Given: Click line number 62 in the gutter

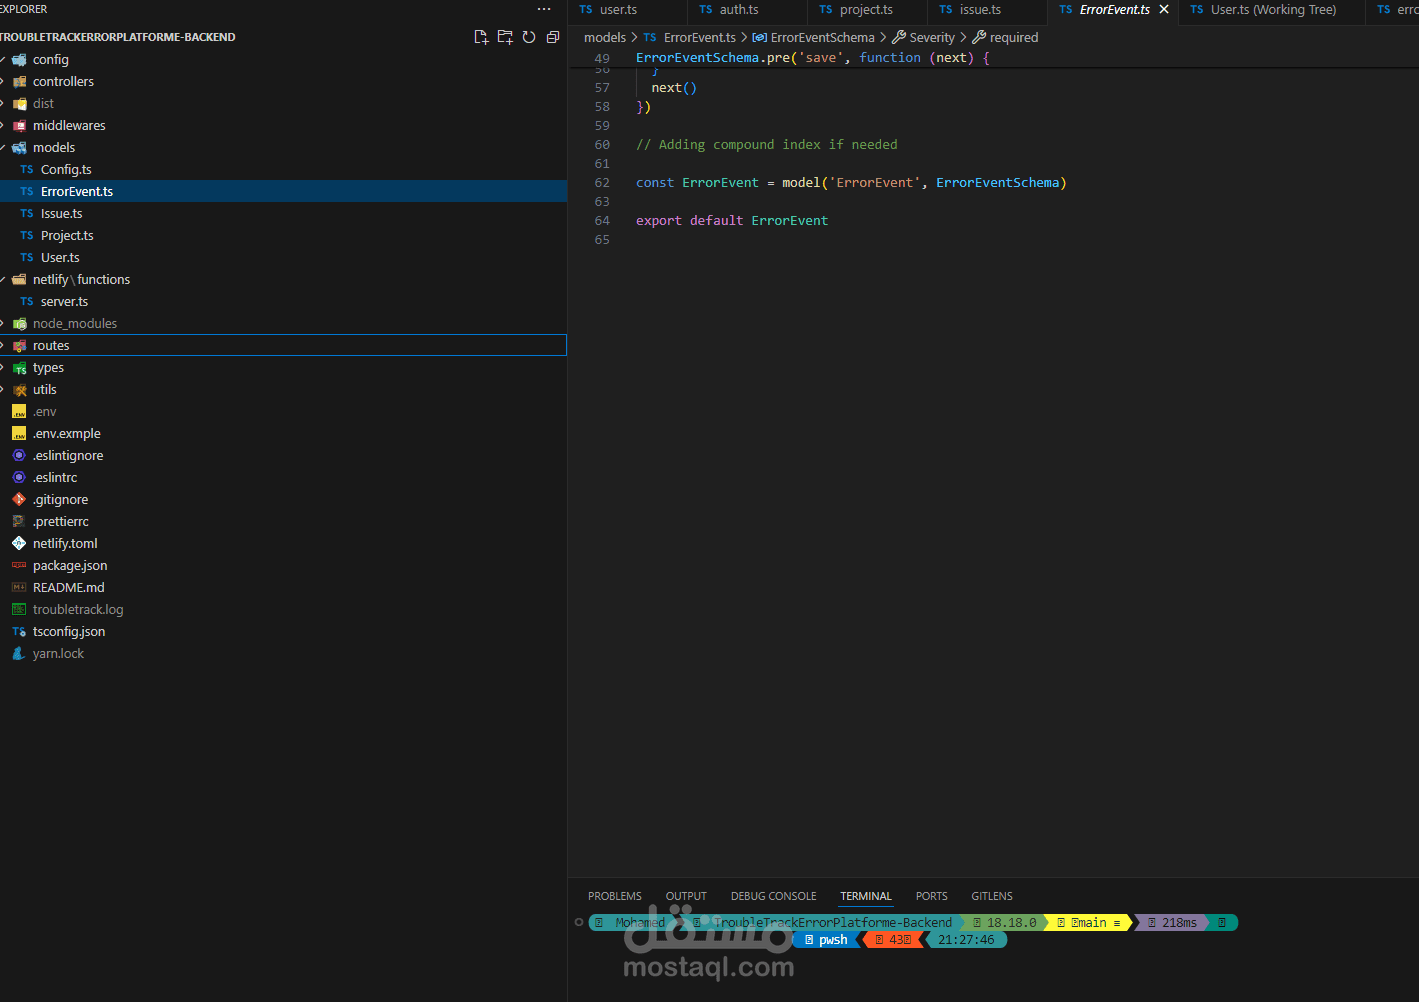Looking at the screenshot, I should [x=602, y=183].
